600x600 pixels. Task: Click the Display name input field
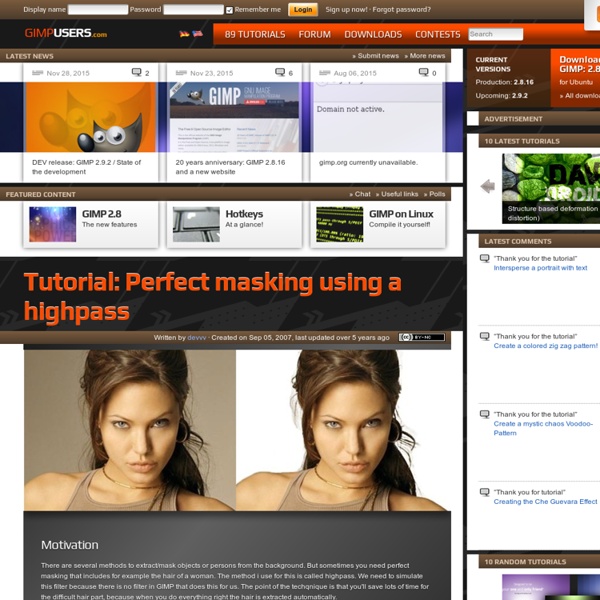(98, 10)
